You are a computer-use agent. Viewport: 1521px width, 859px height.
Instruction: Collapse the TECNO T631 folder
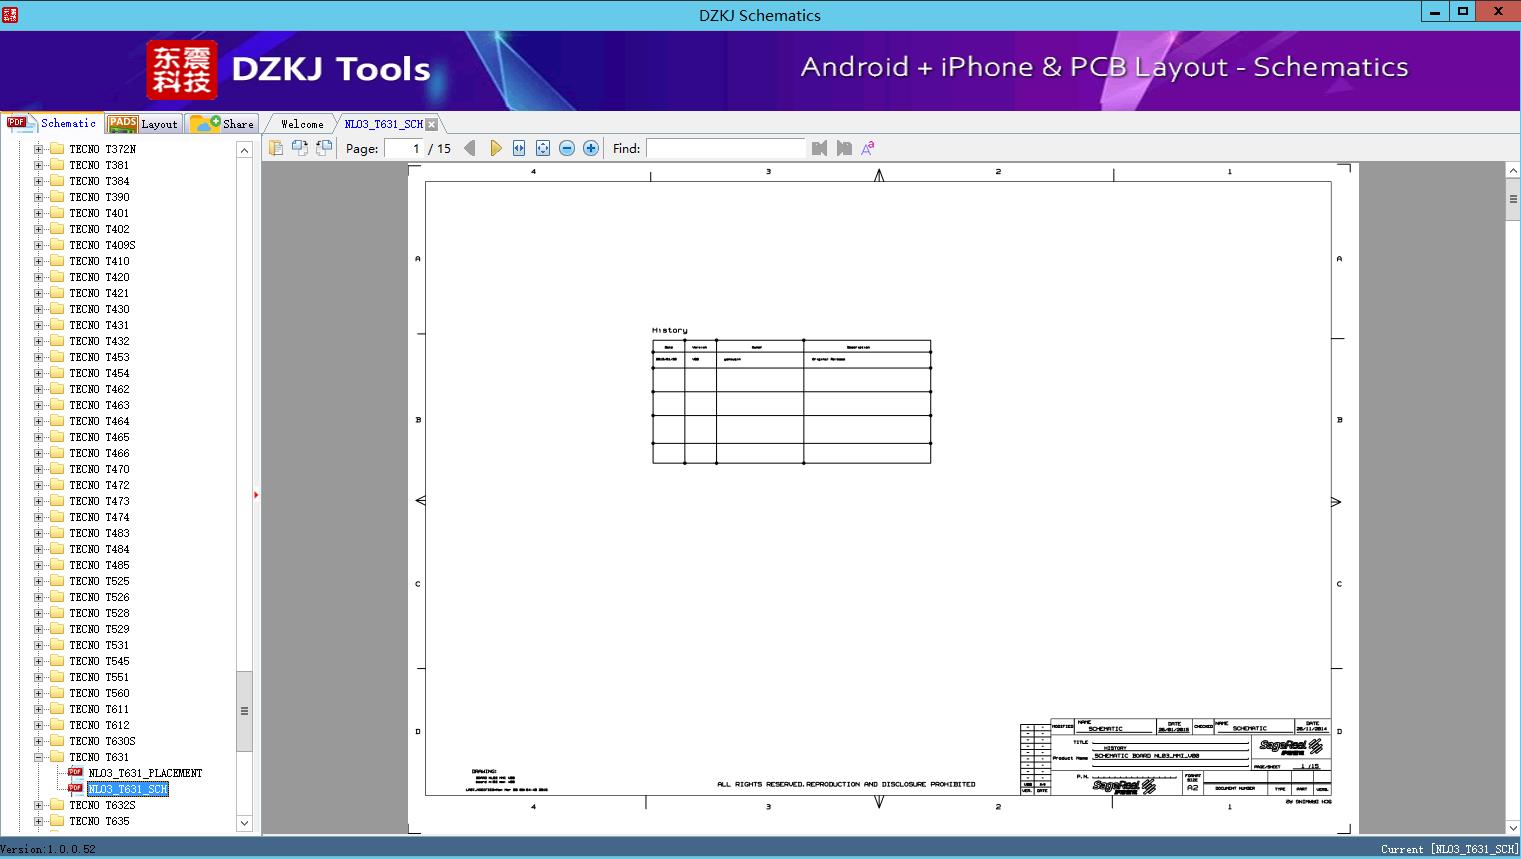pyautogui.click(x=38, y=757)
